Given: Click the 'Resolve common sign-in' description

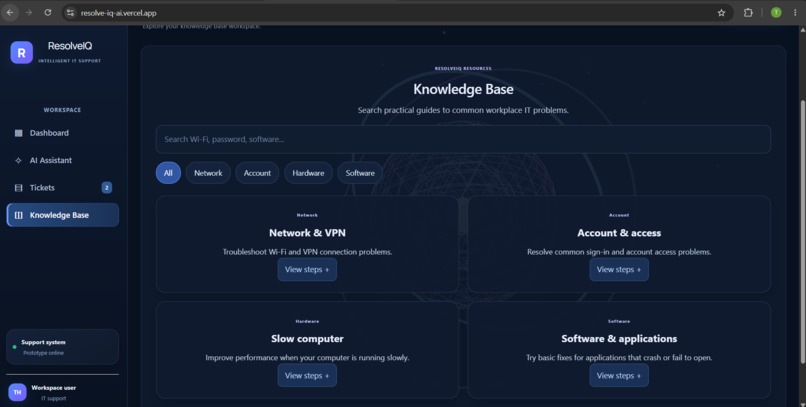Looking at the screenshot, I should pyautogui.click(x=619, y=252).
